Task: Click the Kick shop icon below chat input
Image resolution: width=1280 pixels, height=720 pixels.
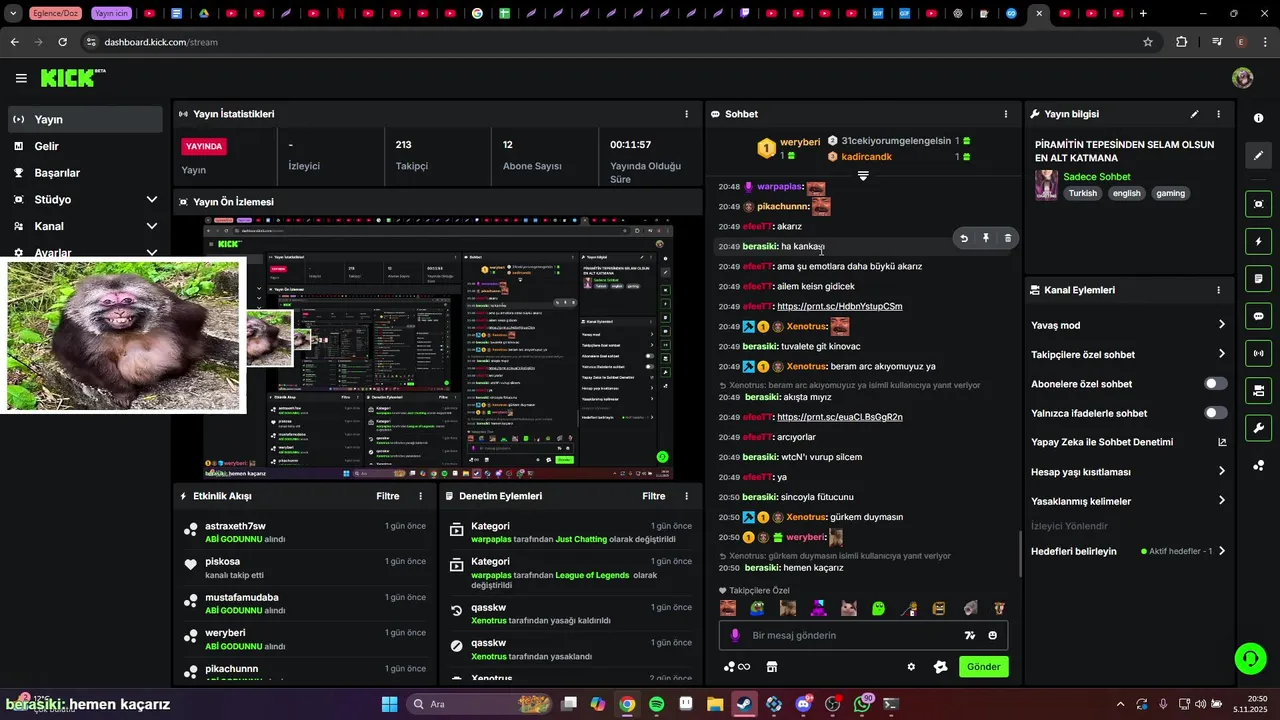Action: 772,667
